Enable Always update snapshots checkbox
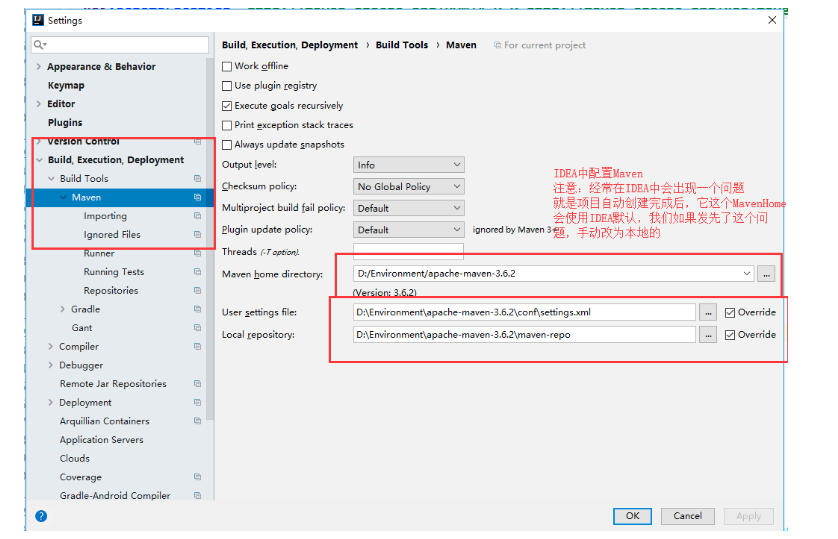 pyautogui.click(x=227, y=145)
